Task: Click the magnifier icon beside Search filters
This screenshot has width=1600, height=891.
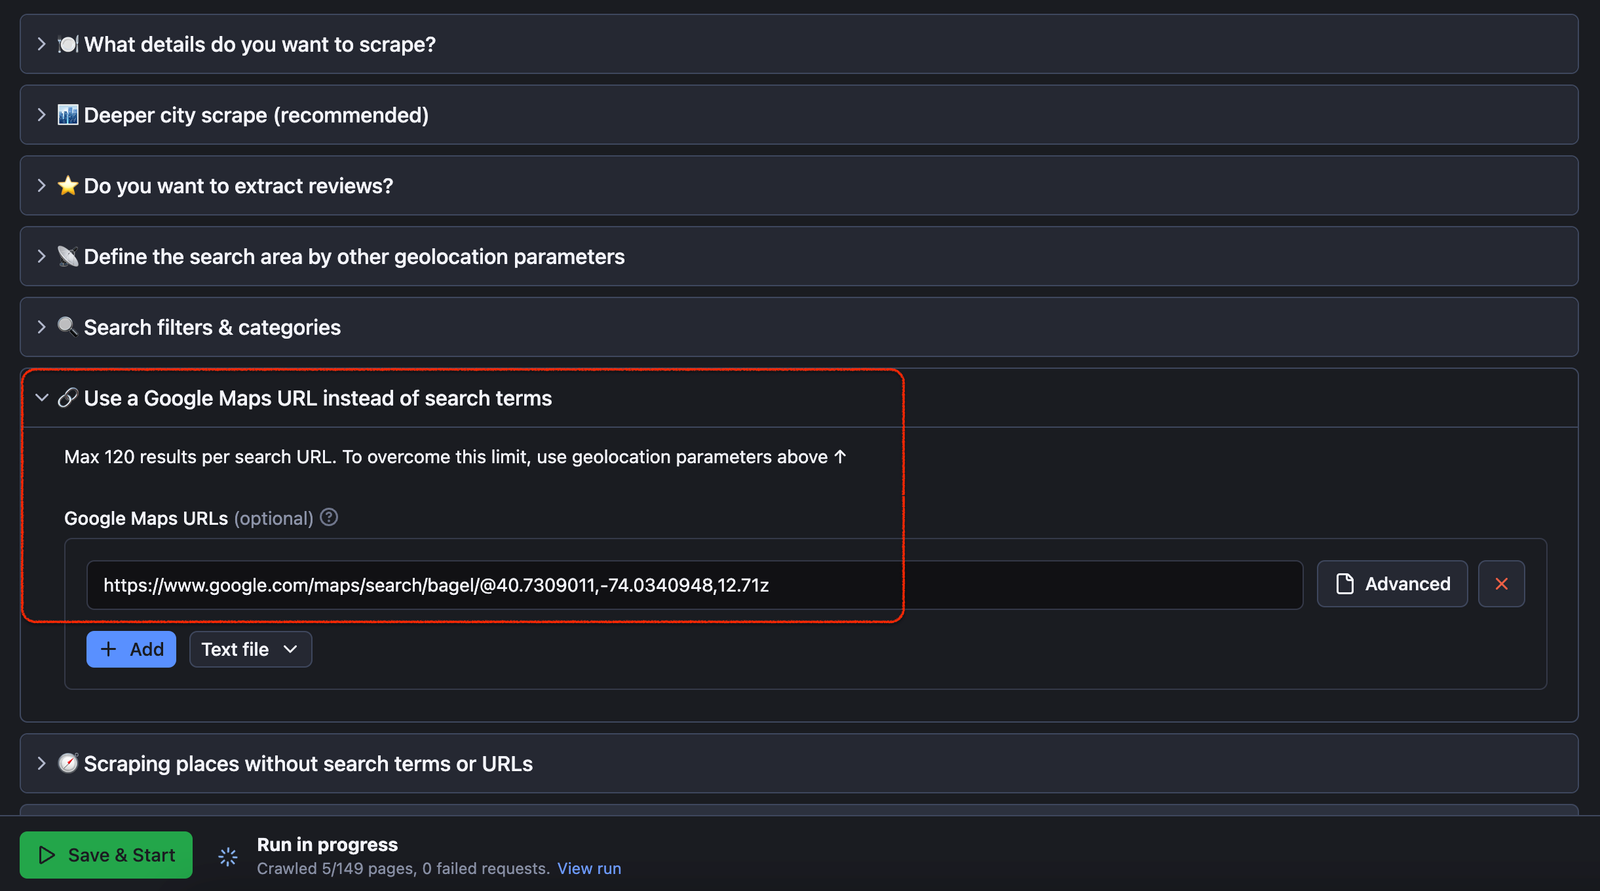Action: (x=68, y=327)
